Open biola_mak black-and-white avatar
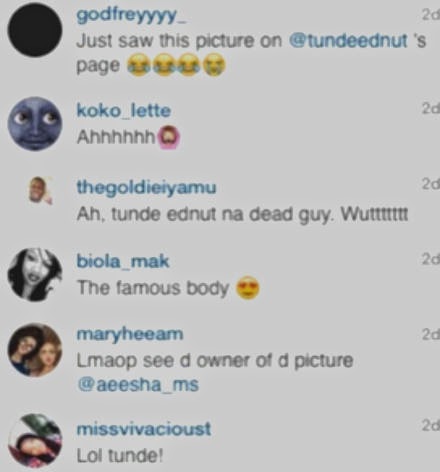 (35, 275)
